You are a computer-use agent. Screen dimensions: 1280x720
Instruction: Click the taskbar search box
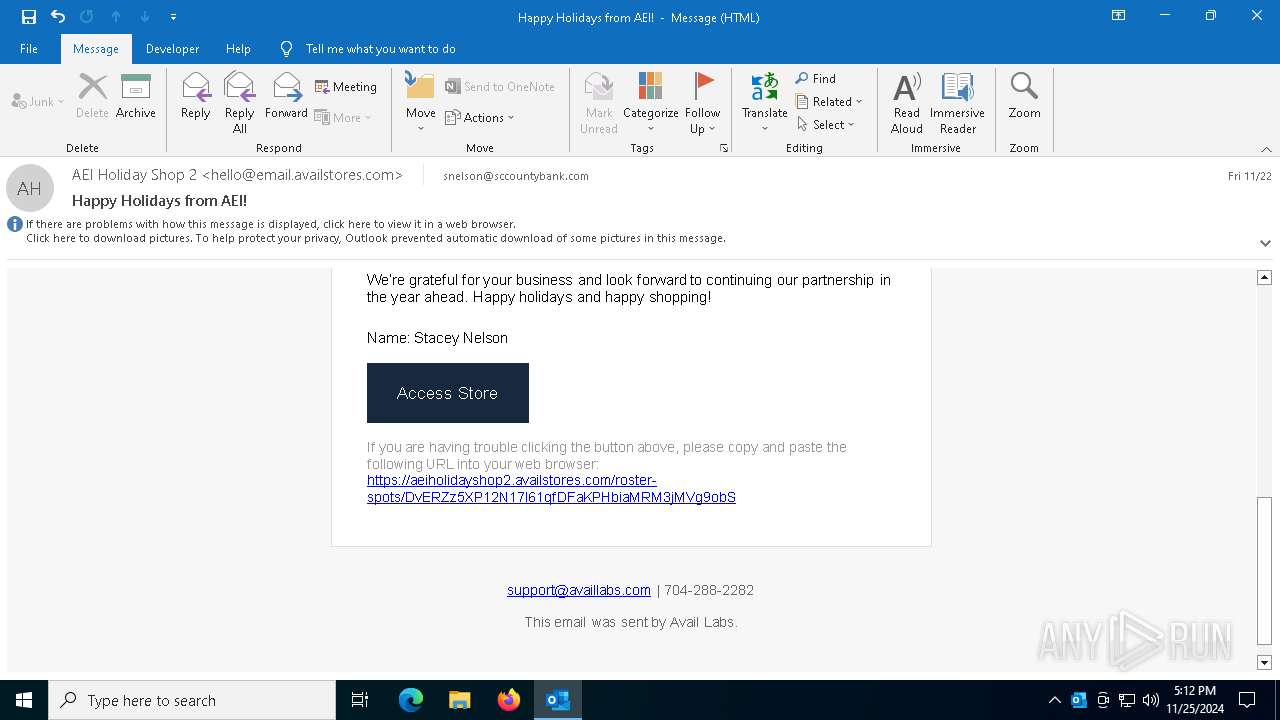pos(192,700)
